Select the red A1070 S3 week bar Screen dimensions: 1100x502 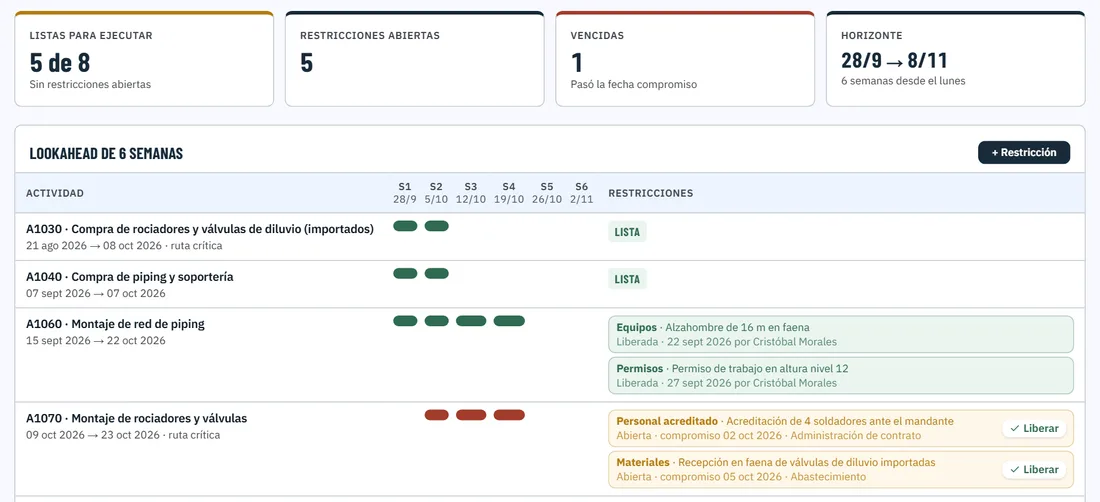[x=471, y=415]
